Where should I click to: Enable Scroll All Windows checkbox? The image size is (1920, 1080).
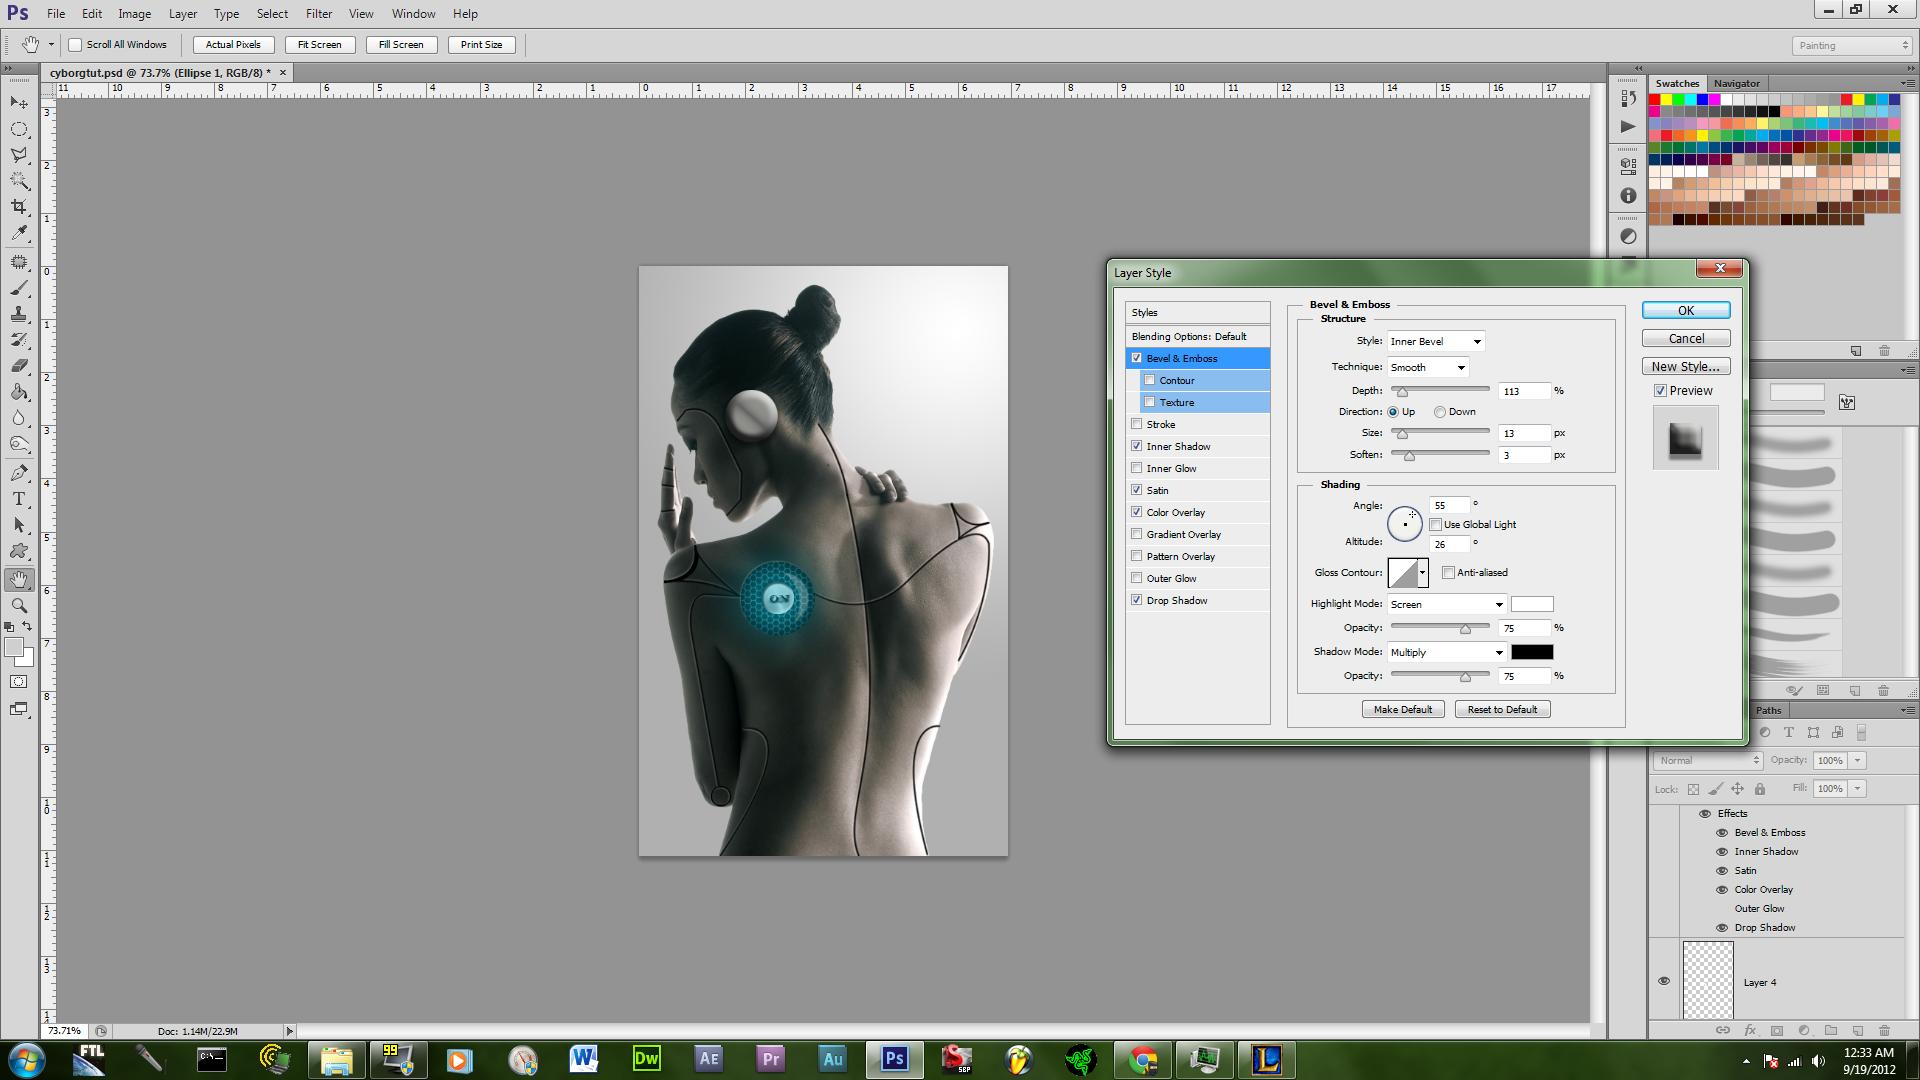(75, 45)
